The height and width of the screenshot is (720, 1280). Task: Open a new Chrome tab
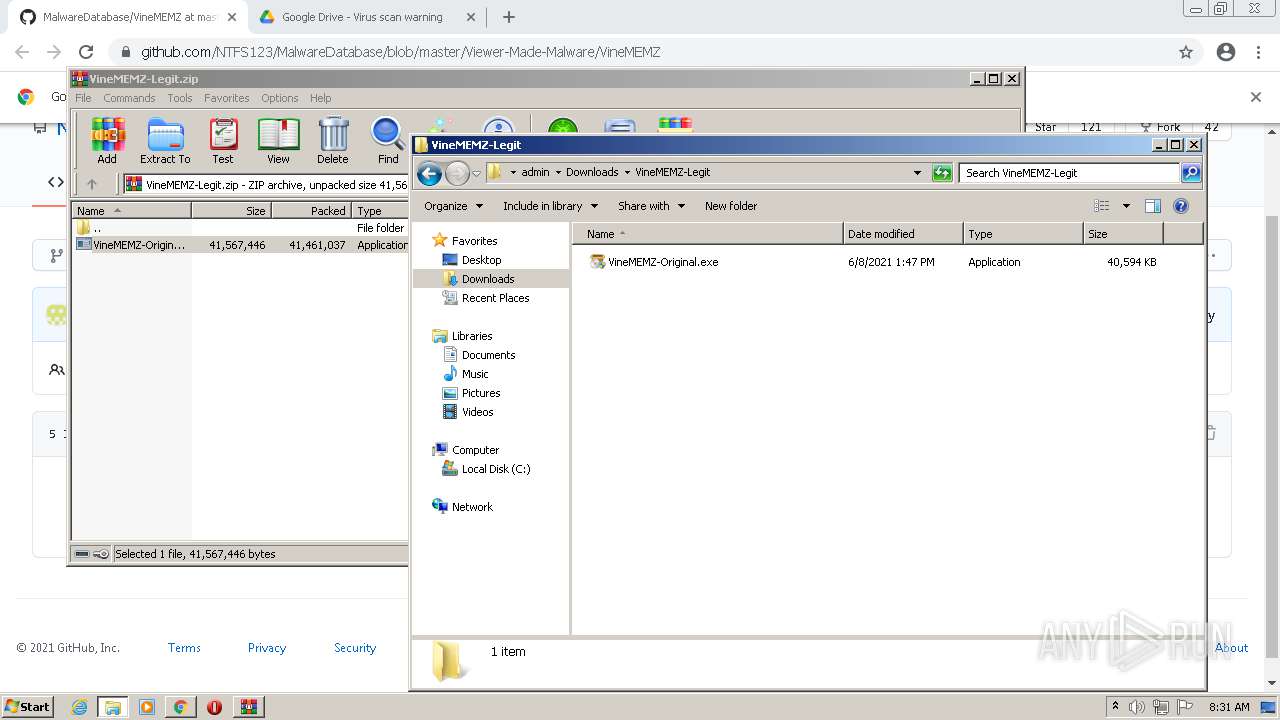[509, 17]
